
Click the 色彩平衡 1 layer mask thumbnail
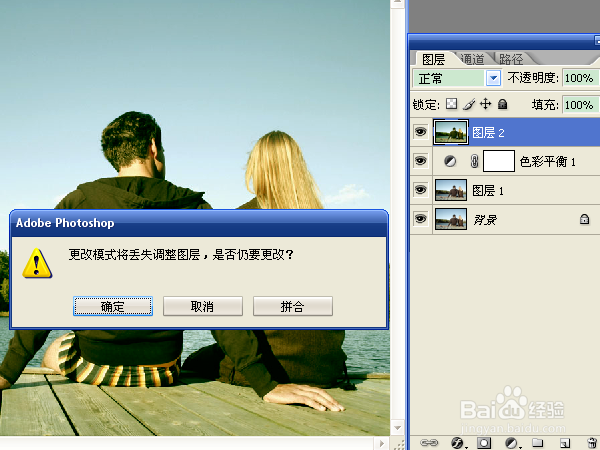[x=499, y=161]
